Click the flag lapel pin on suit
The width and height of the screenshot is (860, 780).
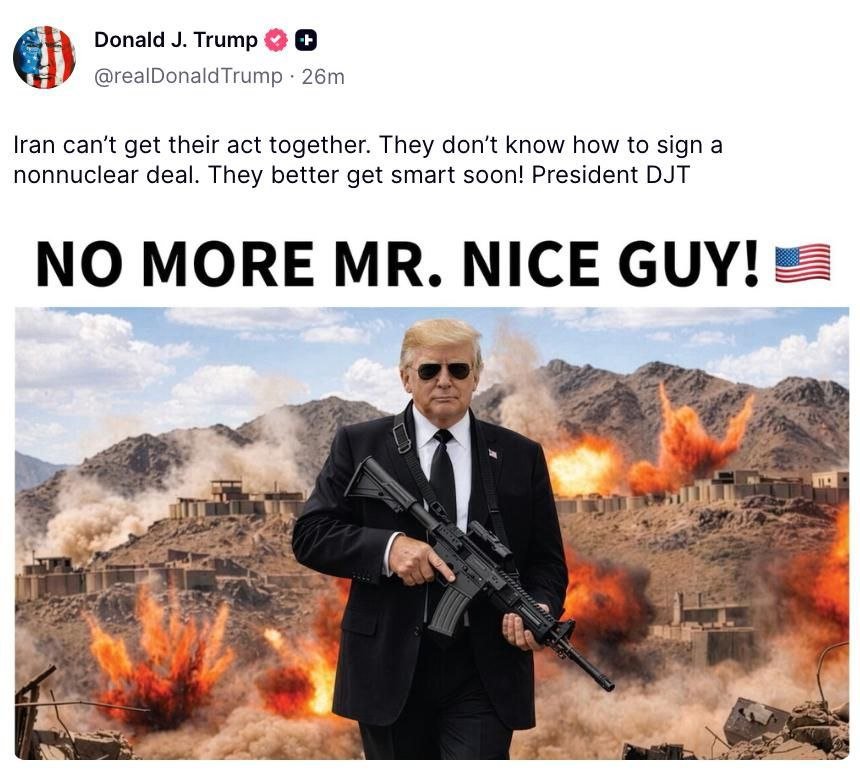point(493,454)
